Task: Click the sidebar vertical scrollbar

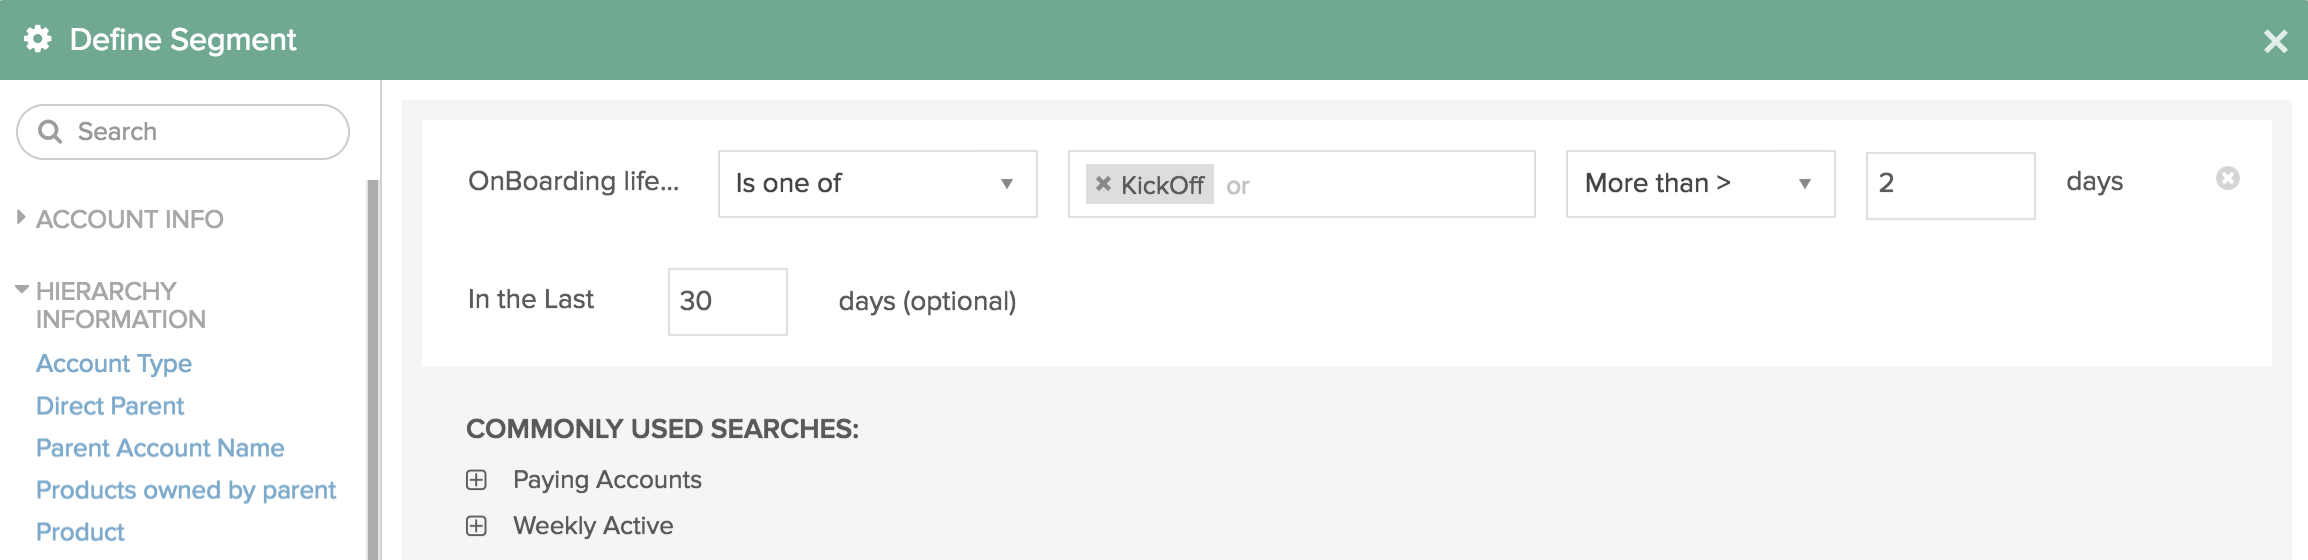Action: 373,370
